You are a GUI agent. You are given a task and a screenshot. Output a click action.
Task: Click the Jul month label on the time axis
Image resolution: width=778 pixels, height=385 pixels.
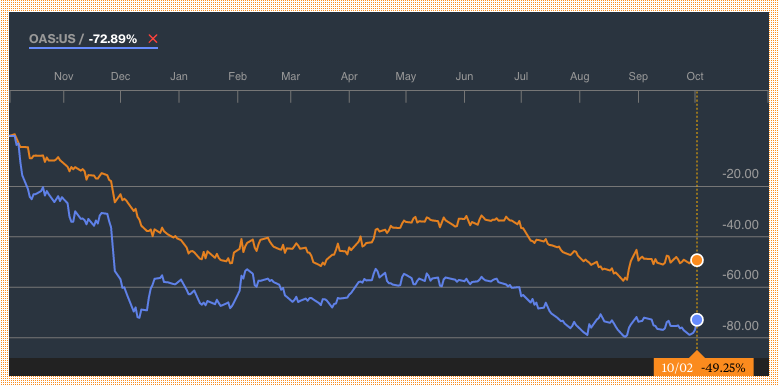click(521, 76)
